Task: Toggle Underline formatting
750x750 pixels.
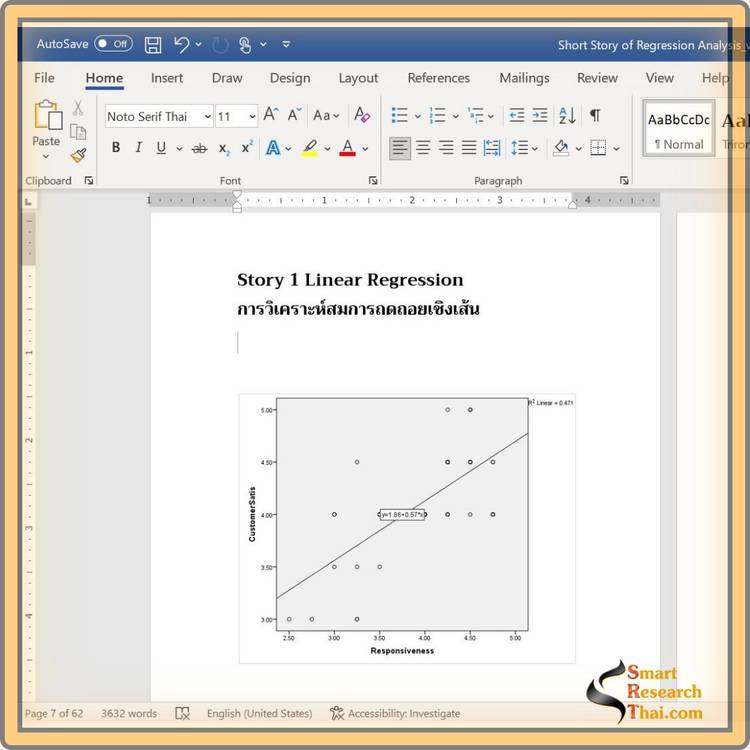Action: (161, 148)
